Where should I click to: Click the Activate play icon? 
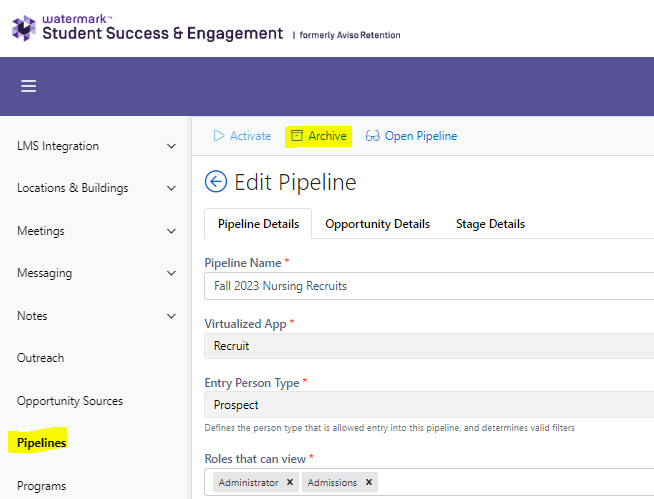[219, 136]
